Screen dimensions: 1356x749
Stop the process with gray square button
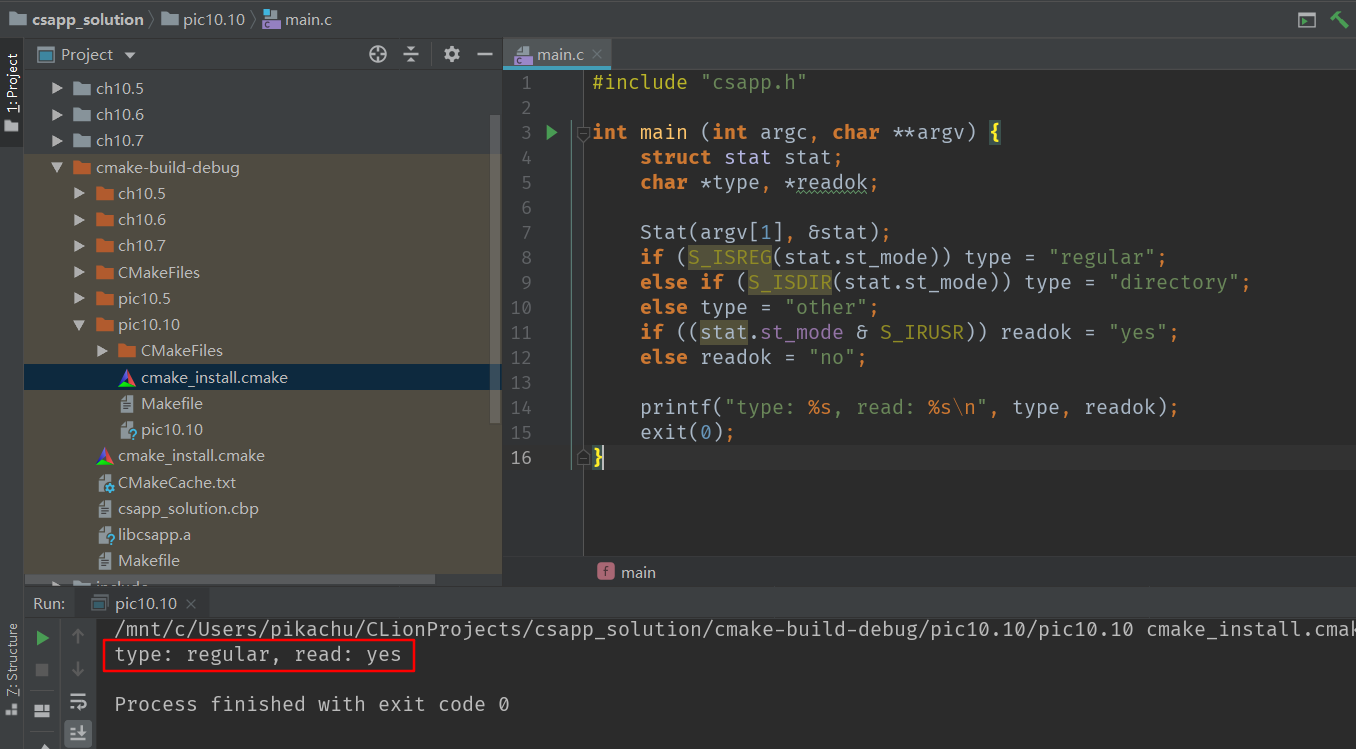tap(42, 669)
